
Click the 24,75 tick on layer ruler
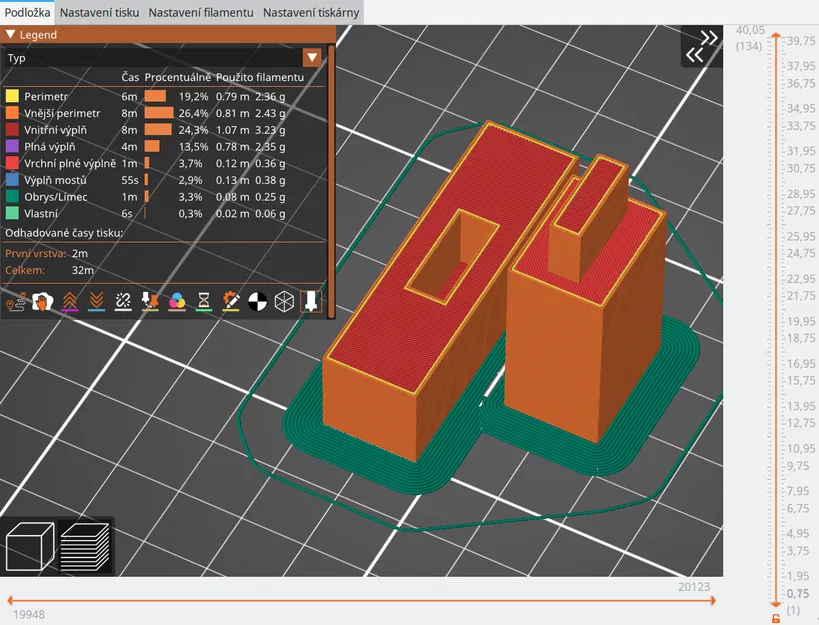click(x=801, y=253)
